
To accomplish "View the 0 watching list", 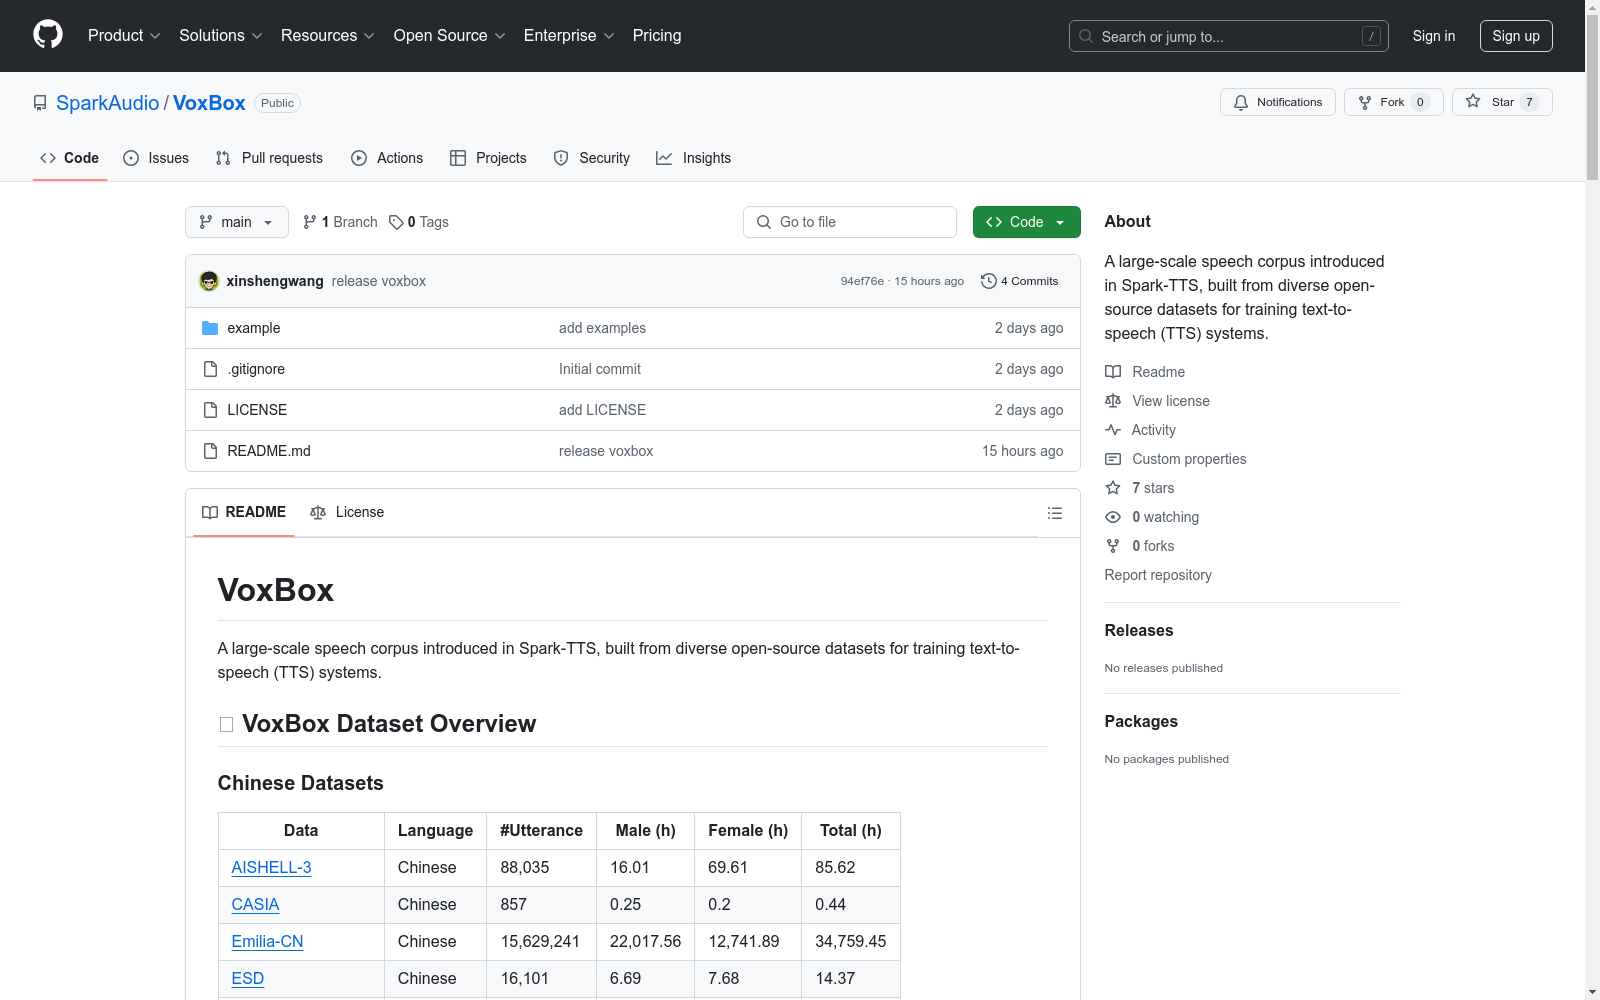I will click(1152, 517).
